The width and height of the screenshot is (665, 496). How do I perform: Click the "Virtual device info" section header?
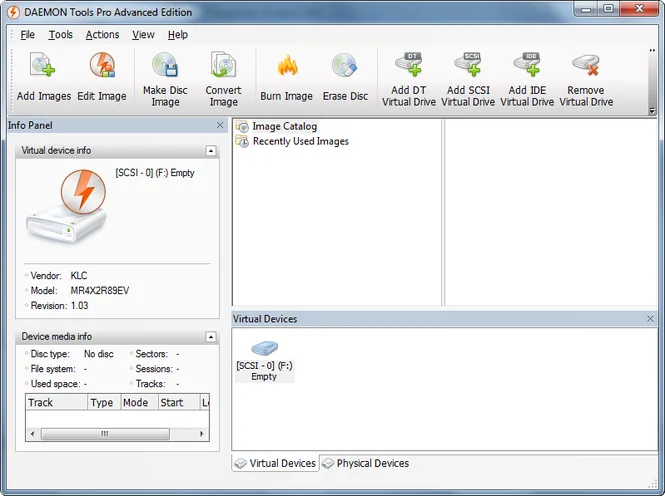pyautogui.click(x=117, y=150)
